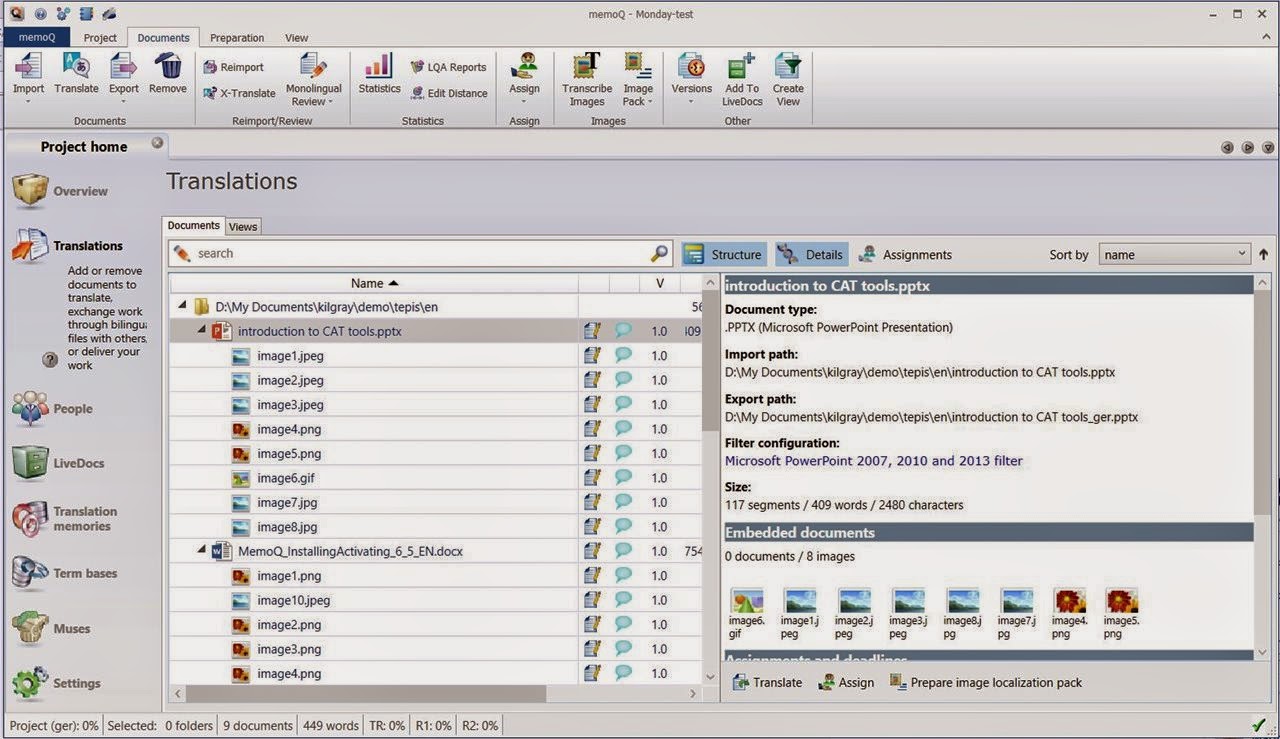Select image6.gif in the document tree
Screen dimensions: 1280x739
click(285, 478)
